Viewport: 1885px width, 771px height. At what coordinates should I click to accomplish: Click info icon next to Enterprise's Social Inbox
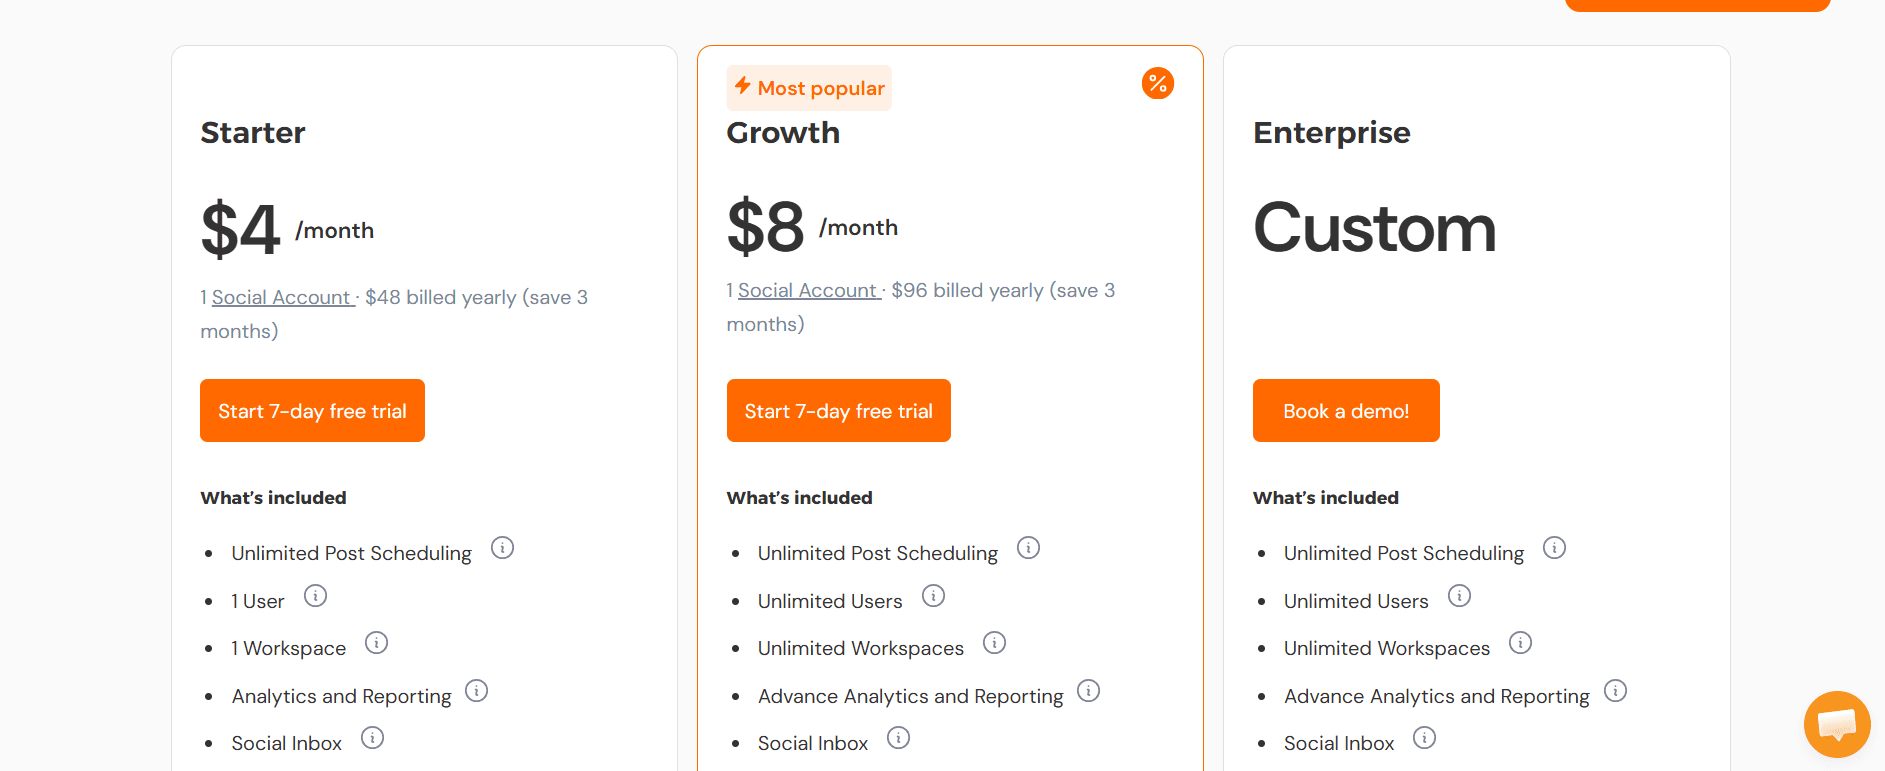pyautogui.click(x=1425, y=737)
